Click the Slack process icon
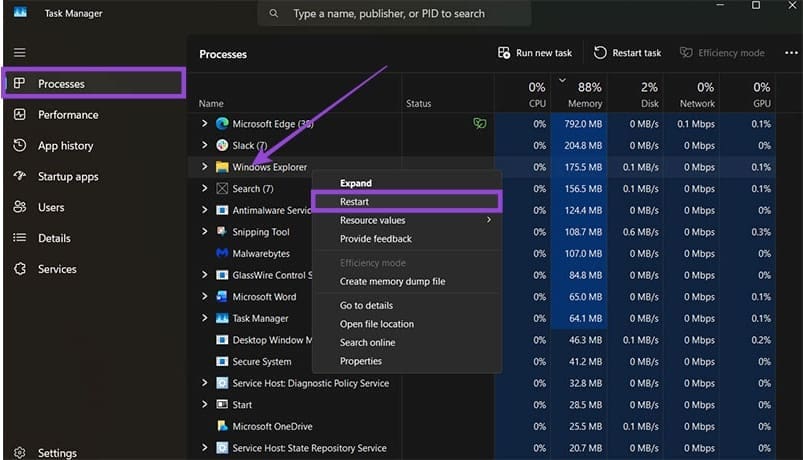The image size is (803, 460). [222, 145]
